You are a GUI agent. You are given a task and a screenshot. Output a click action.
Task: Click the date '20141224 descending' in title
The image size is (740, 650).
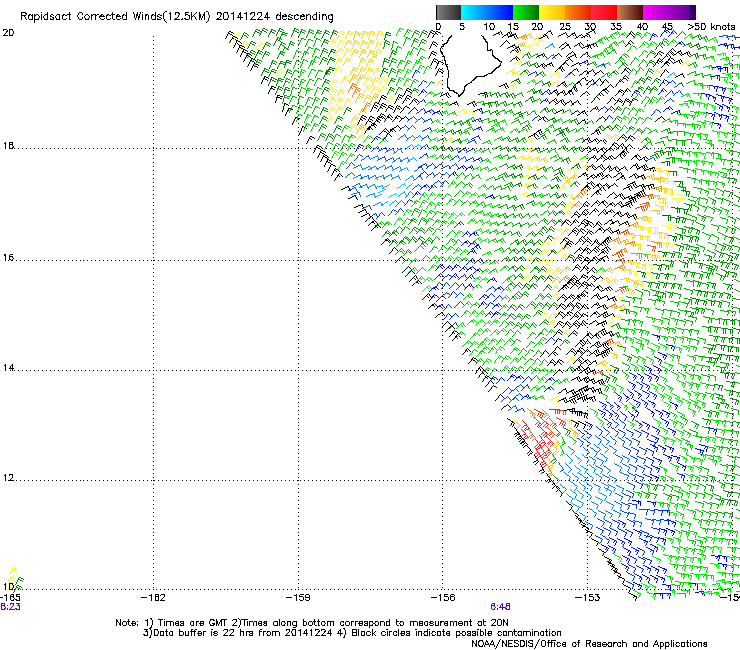[x=275, y=17]
